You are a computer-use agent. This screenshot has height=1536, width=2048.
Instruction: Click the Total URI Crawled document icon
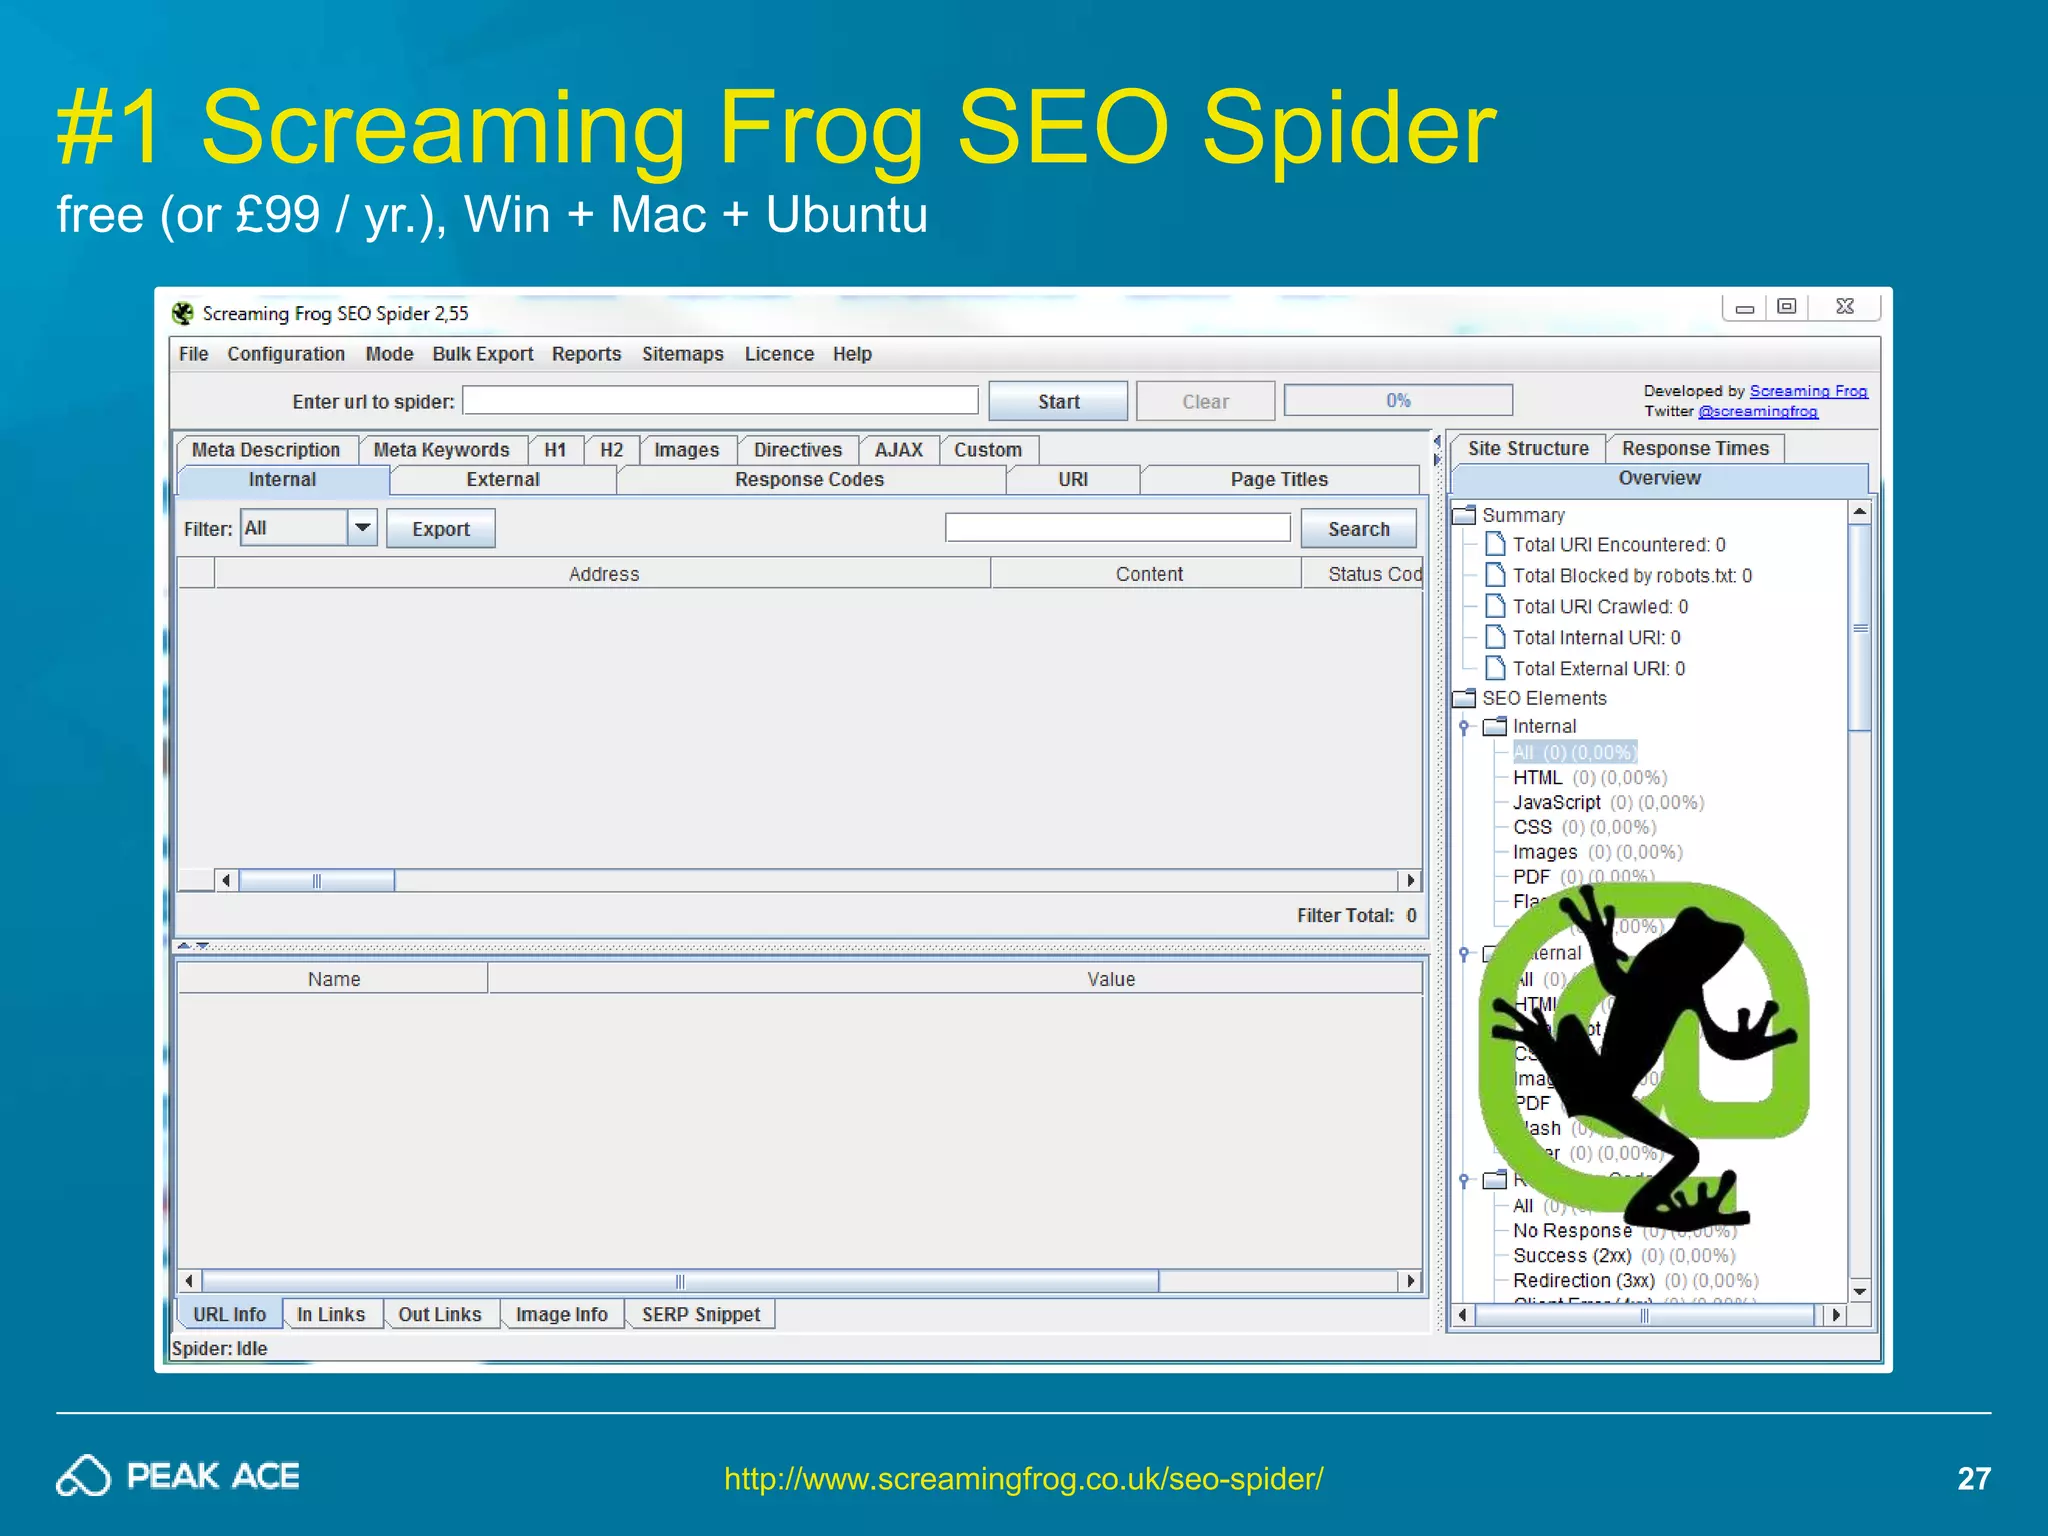1496,606
